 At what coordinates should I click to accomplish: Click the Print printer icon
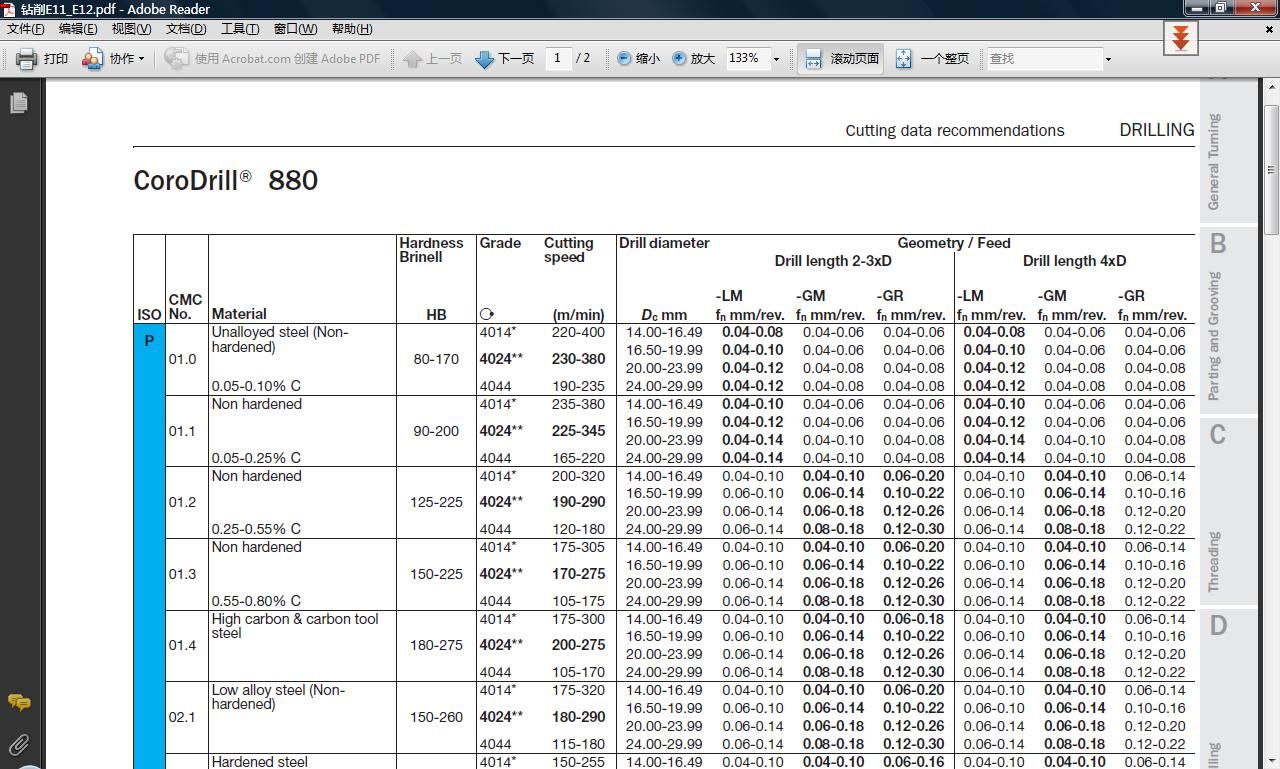coord(27,59)
